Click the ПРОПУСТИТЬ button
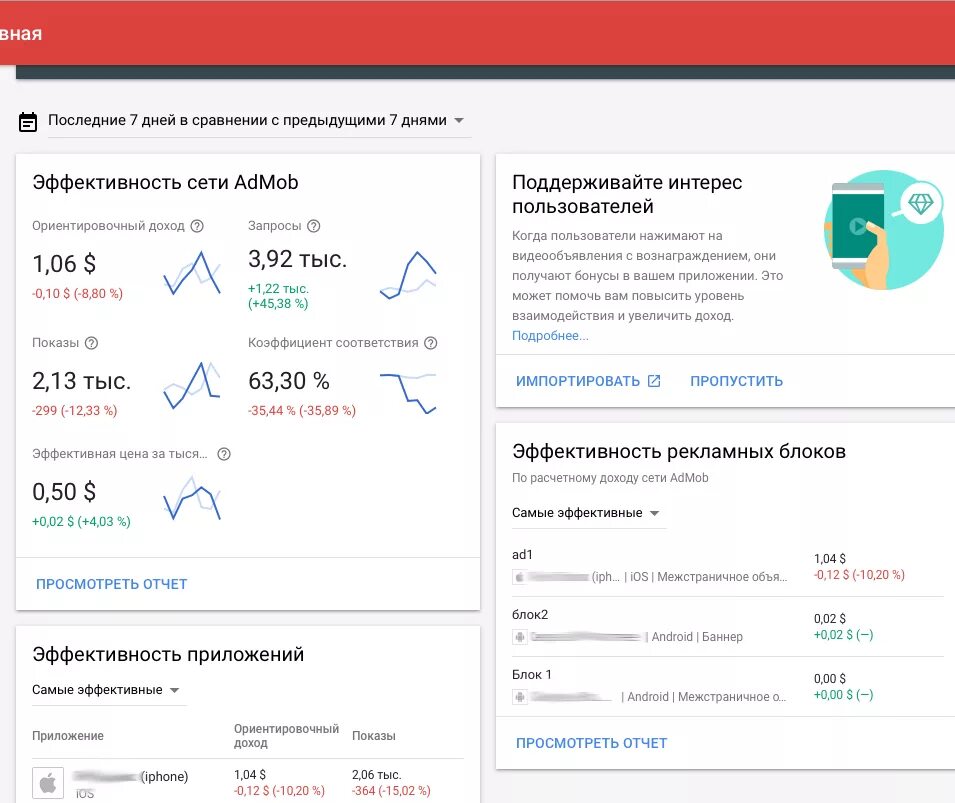This screenshot has width=955, height=803. pos(736,381)
